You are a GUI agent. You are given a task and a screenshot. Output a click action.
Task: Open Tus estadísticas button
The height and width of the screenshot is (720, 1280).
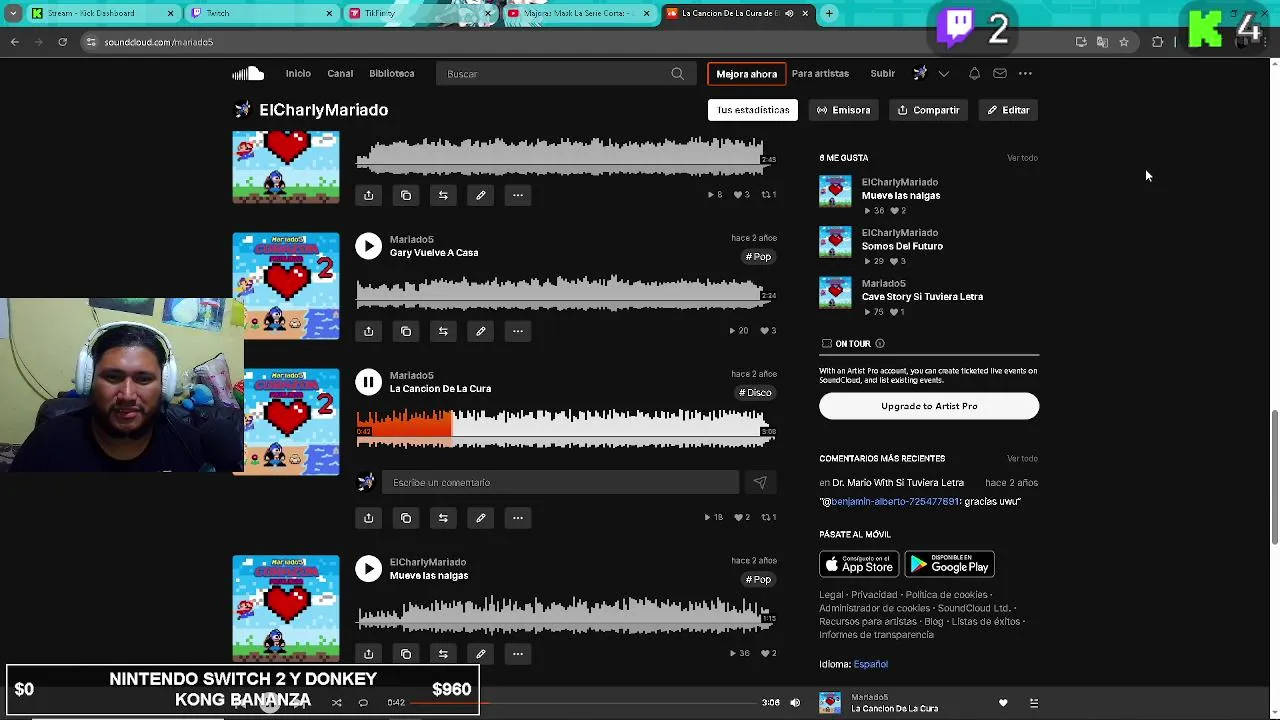click(x=753, y=110)
